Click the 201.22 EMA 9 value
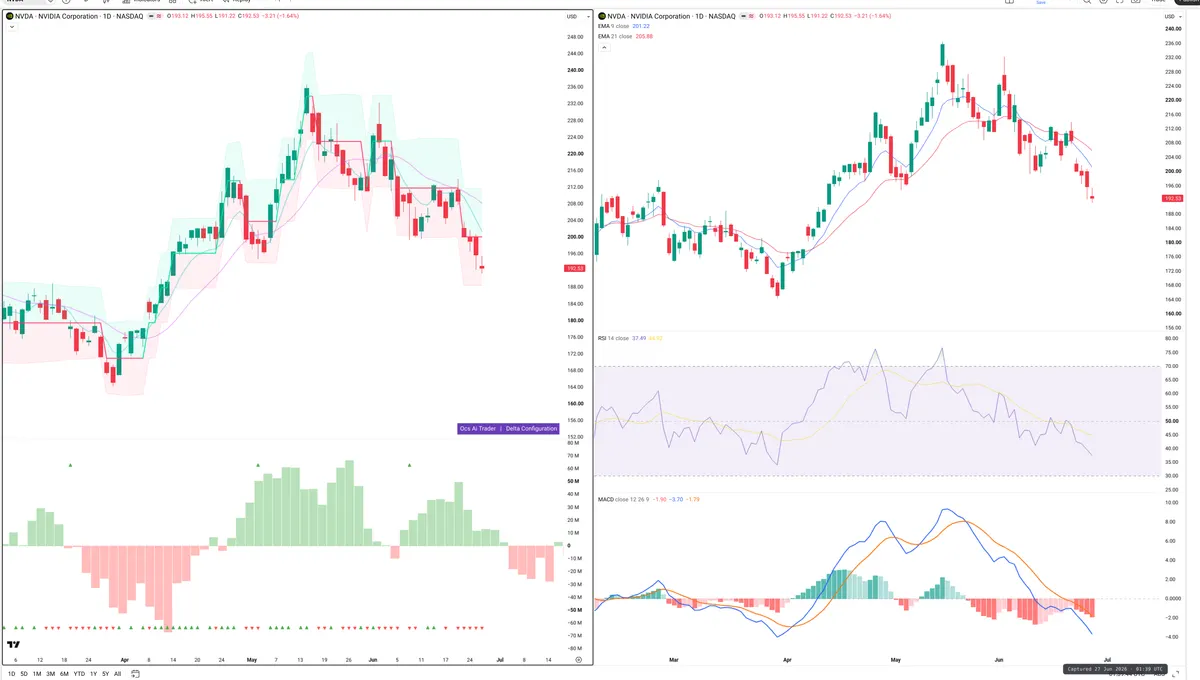This screenshot has height=680, width=1200. pos(642,27)
